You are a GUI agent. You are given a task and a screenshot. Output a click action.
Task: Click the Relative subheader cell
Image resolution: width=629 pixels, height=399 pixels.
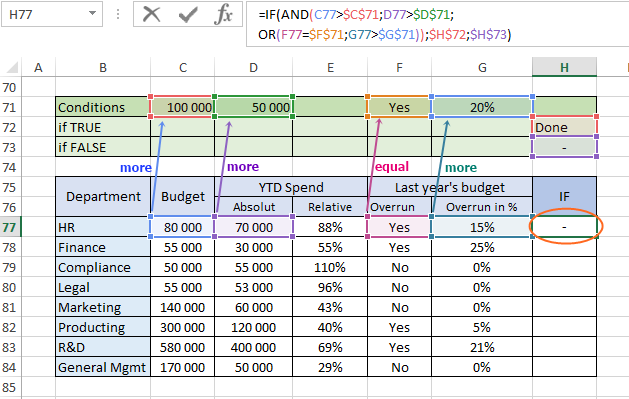[x=330, y=207]
